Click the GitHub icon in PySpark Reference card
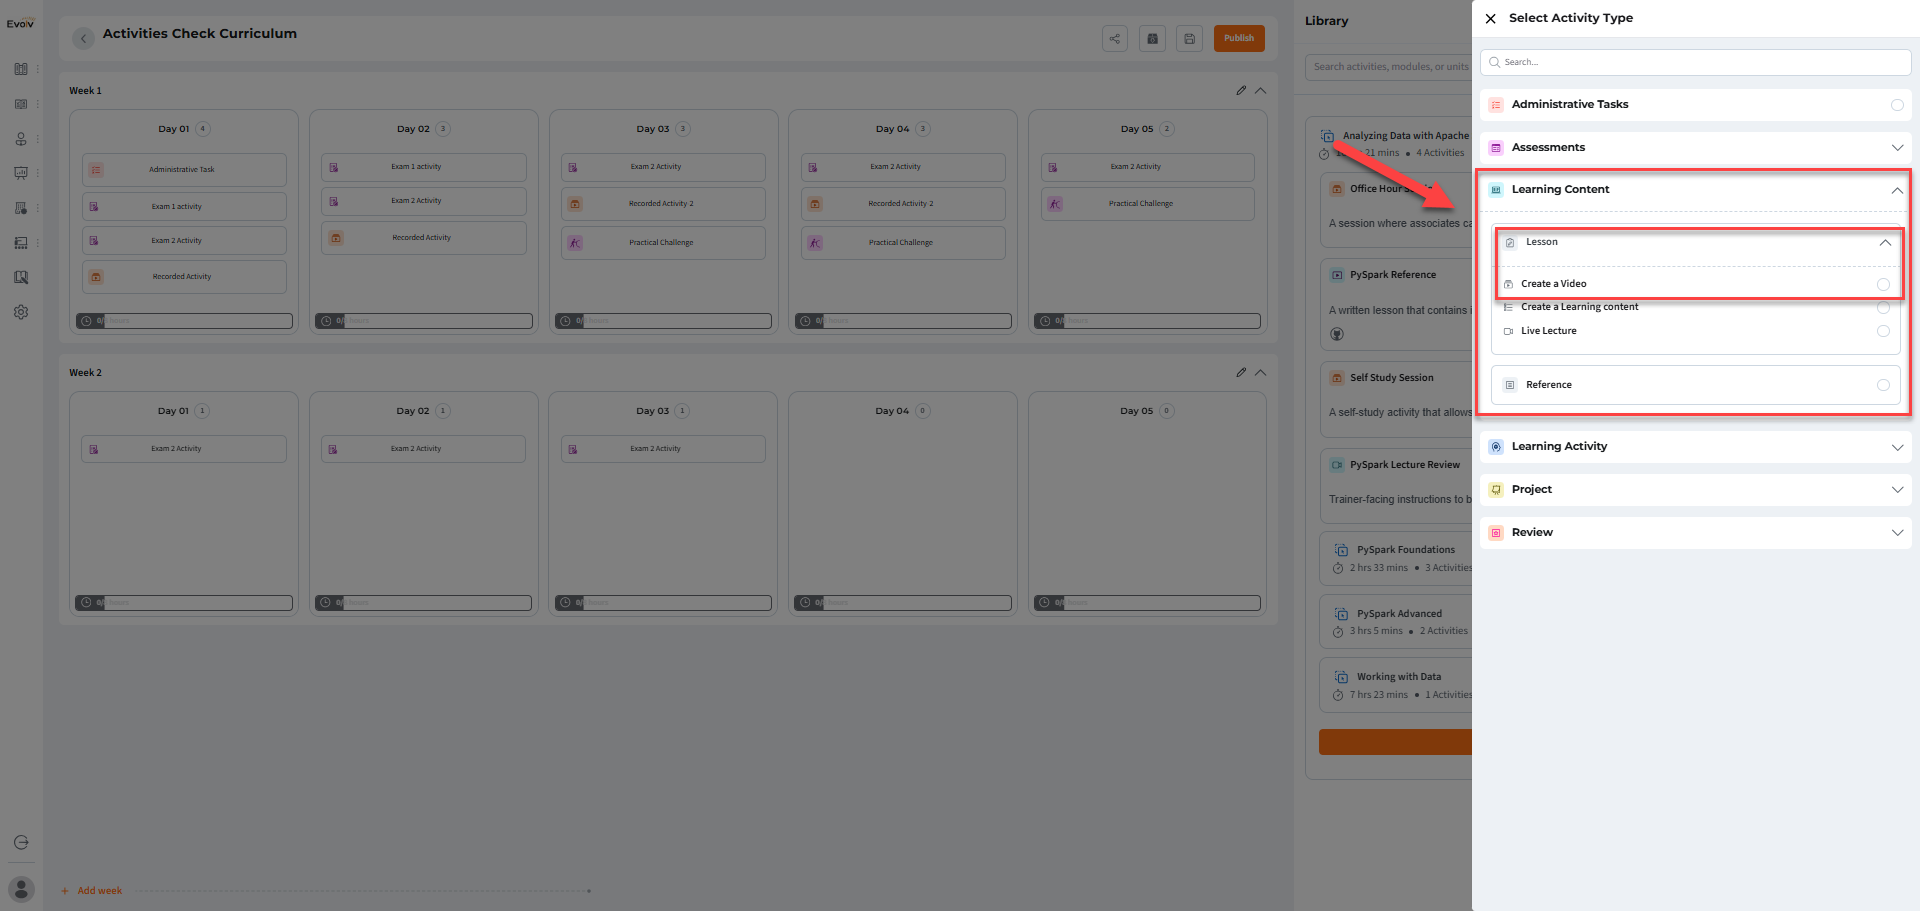The height and width of the screenshot is (911, 1920). (1337, 334)
